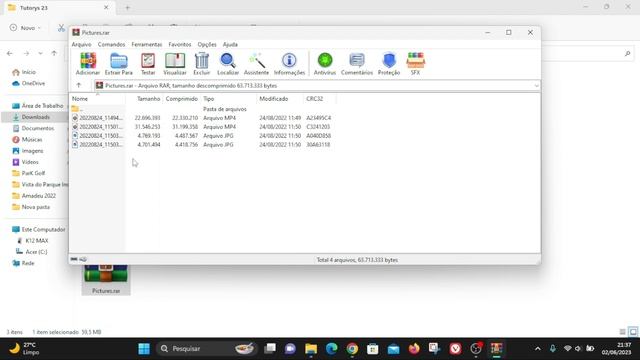The image size is (640, 360).
Task: Show archive Informações icon
Action: pos(289,64)
